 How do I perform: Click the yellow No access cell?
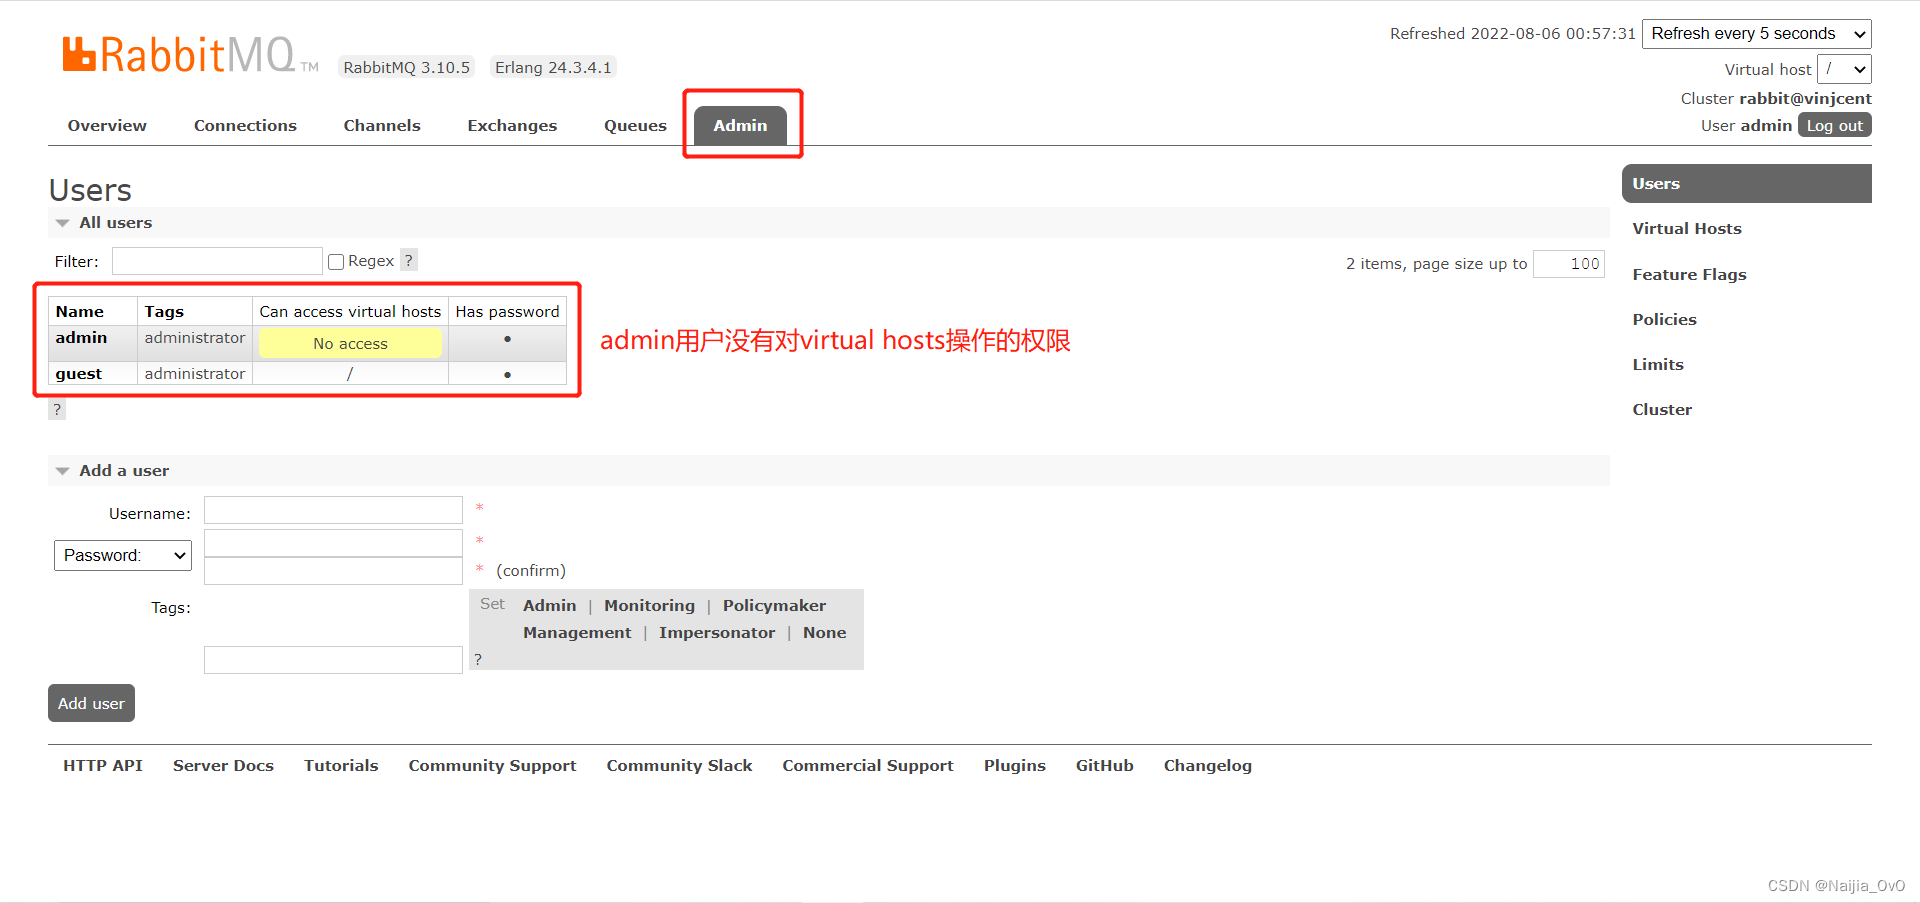pyautogui.click(x=350, y=344)
